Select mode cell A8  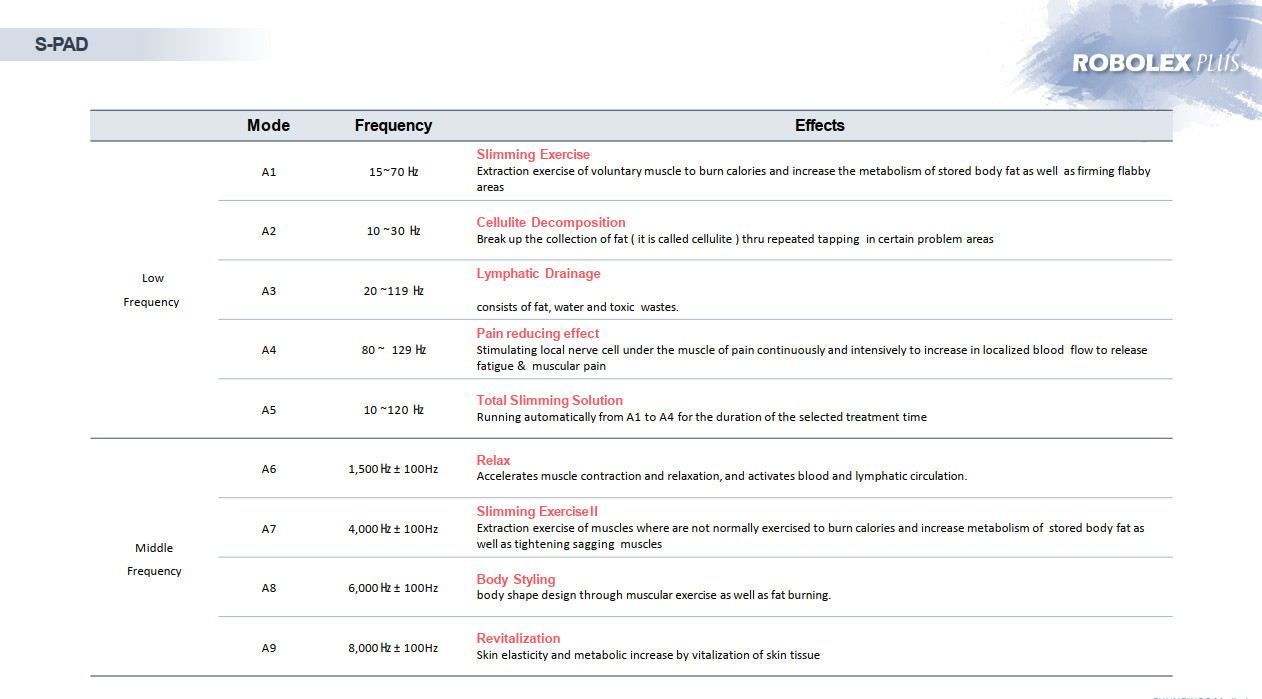tap(269, 588)
